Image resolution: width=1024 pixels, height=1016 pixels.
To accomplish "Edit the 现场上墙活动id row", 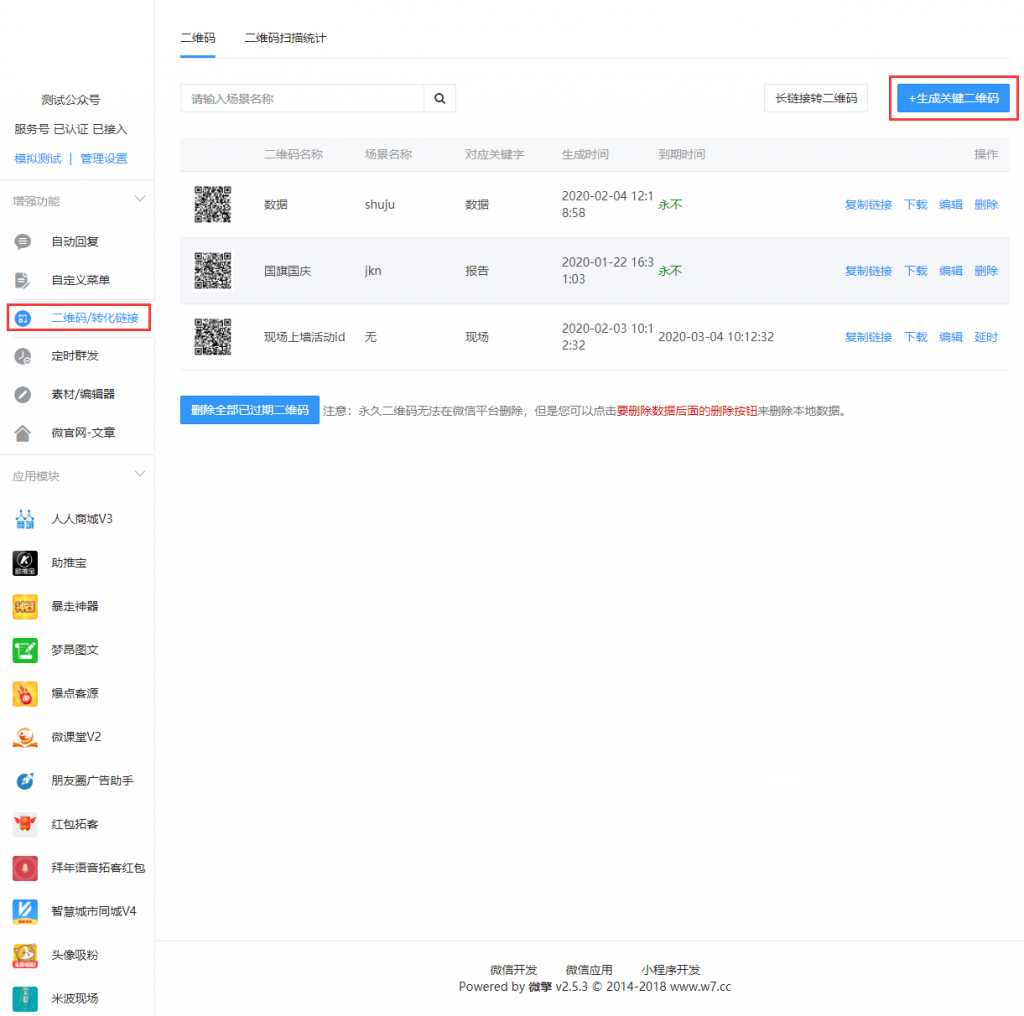I will click(x=951, y=337).
